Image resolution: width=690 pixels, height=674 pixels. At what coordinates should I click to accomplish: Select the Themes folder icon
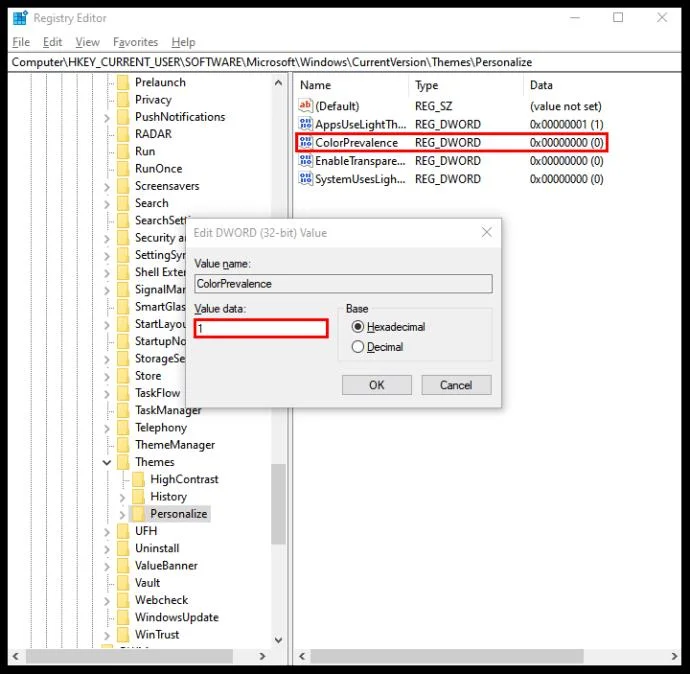[x=123, y=462]
